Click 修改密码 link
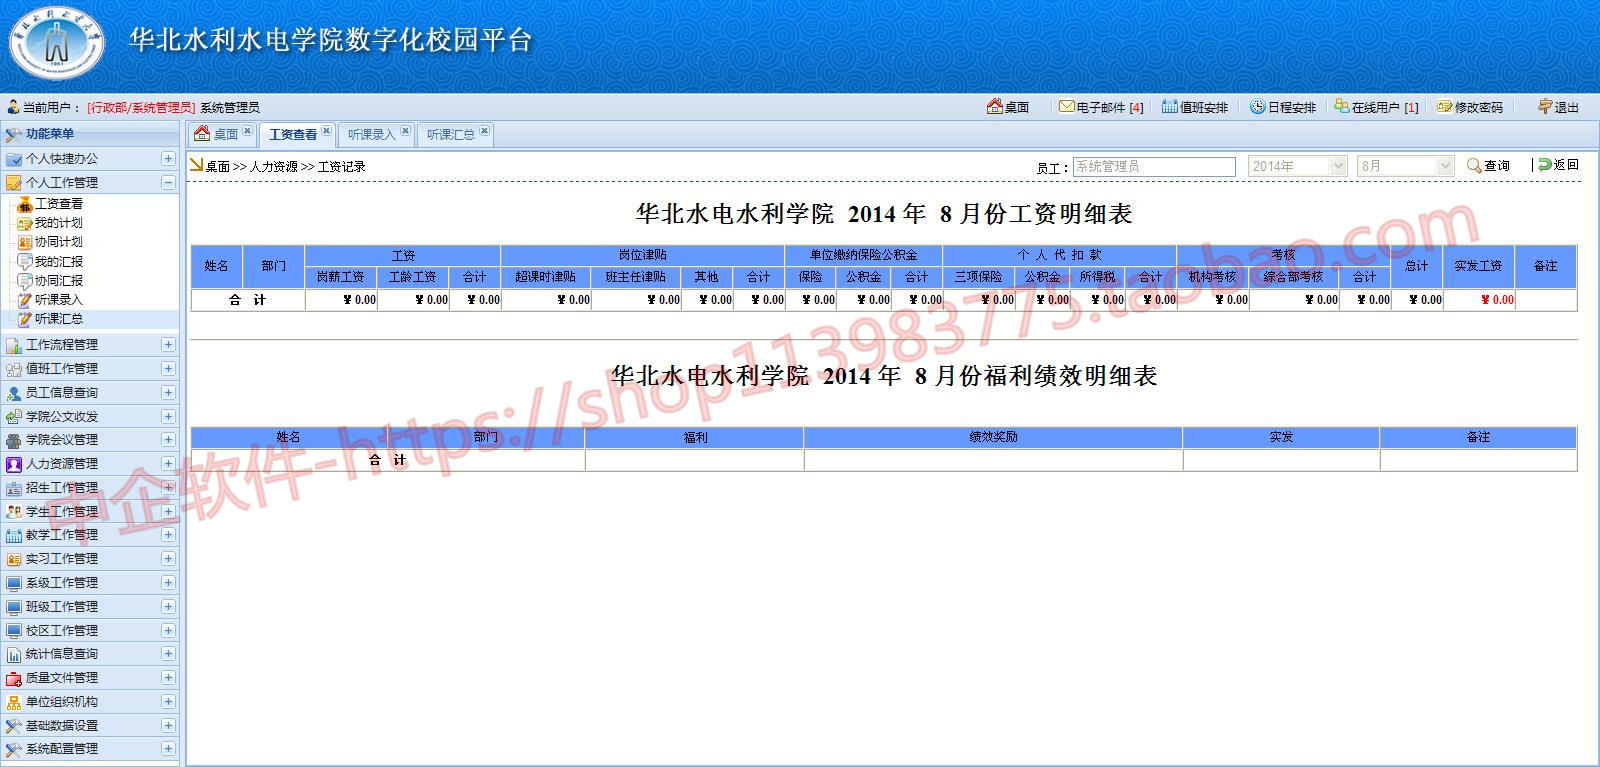 [1470, 107]
